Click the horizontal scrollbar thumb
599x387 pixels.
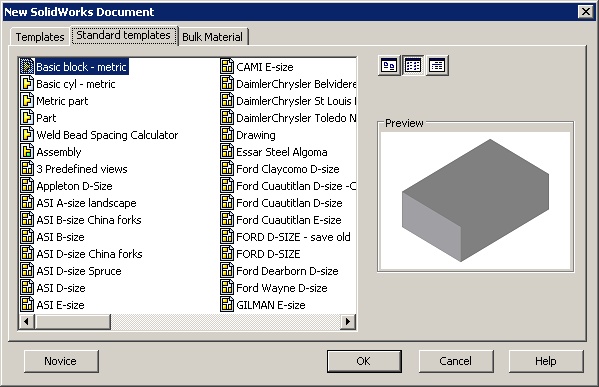click(73, 321)
